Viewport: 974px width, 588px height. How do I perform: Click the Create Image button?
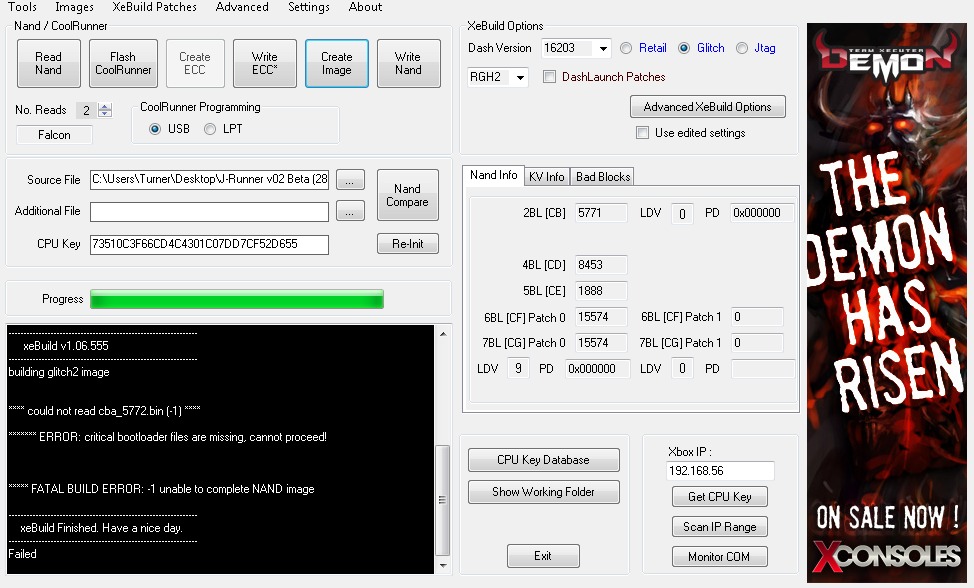337,63
